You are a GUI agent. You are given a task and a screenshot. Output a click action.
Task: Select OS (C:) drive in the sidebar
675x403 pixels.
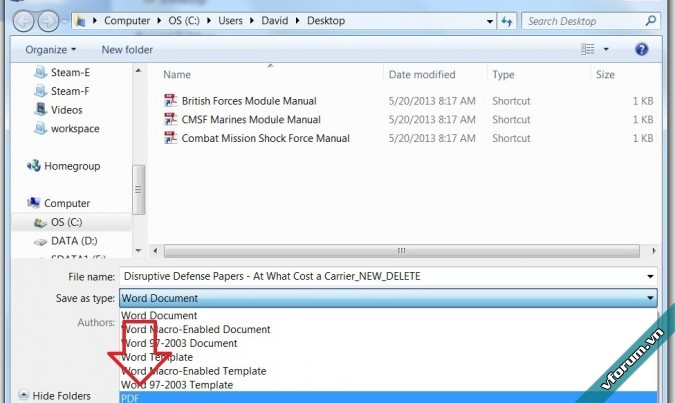[x=66, y=222]
